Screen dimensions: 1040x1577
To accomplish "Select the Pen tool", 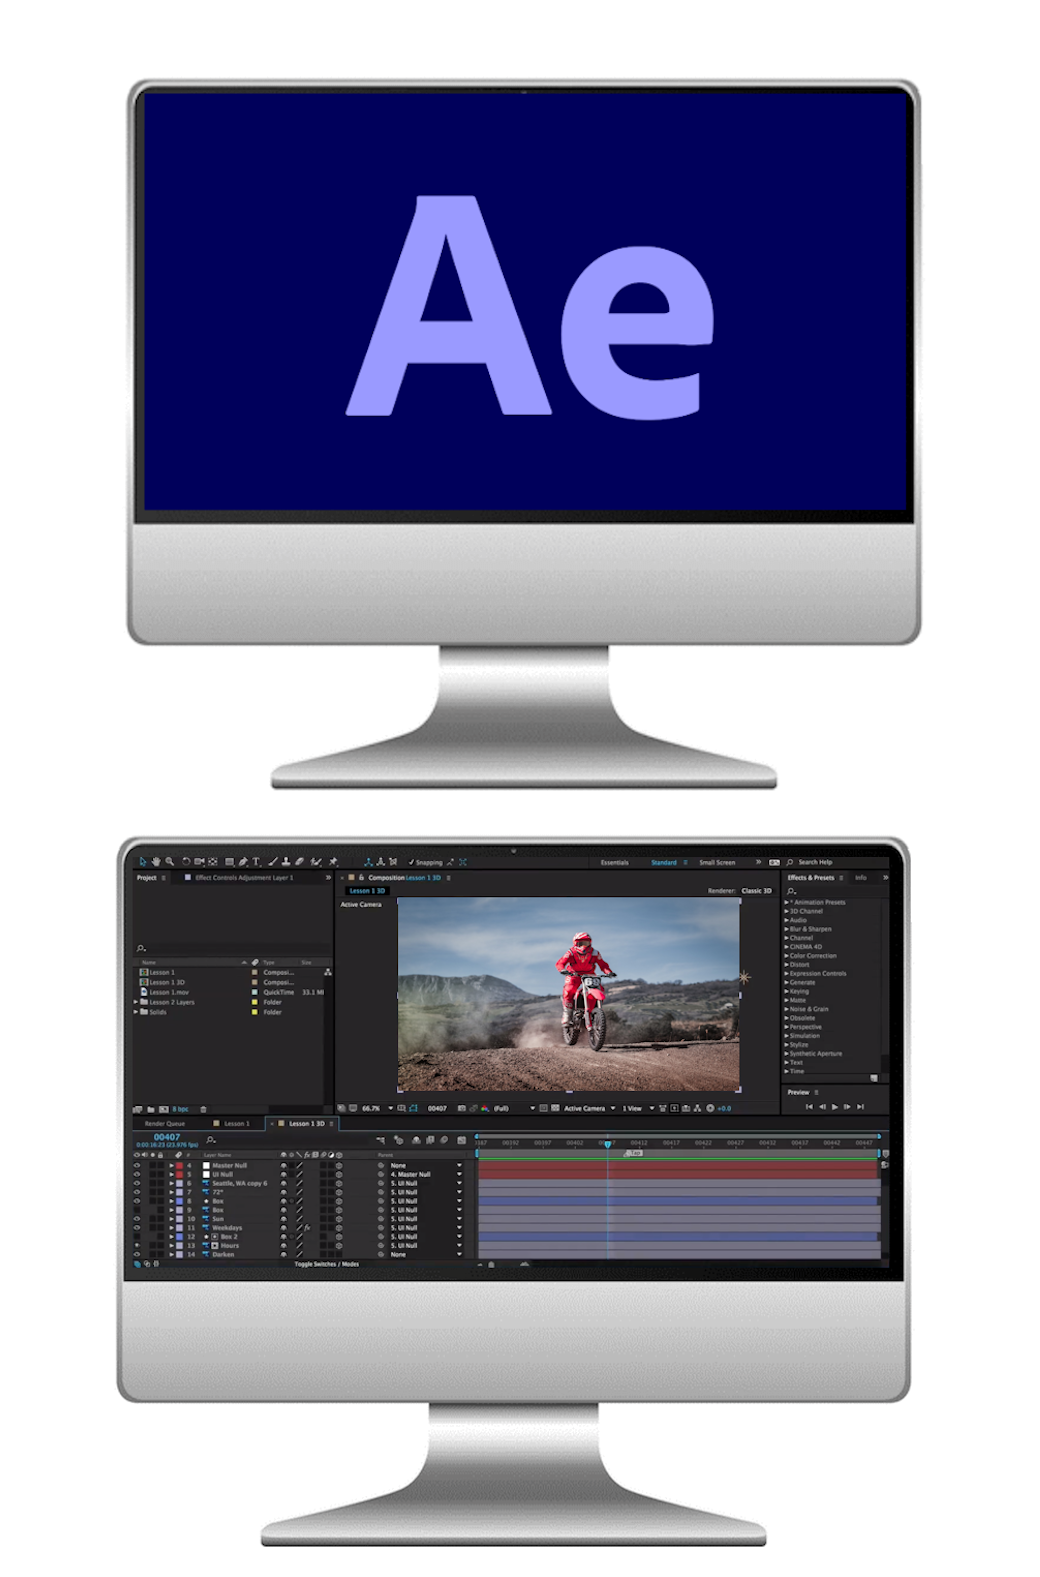I will coord(243,862).
